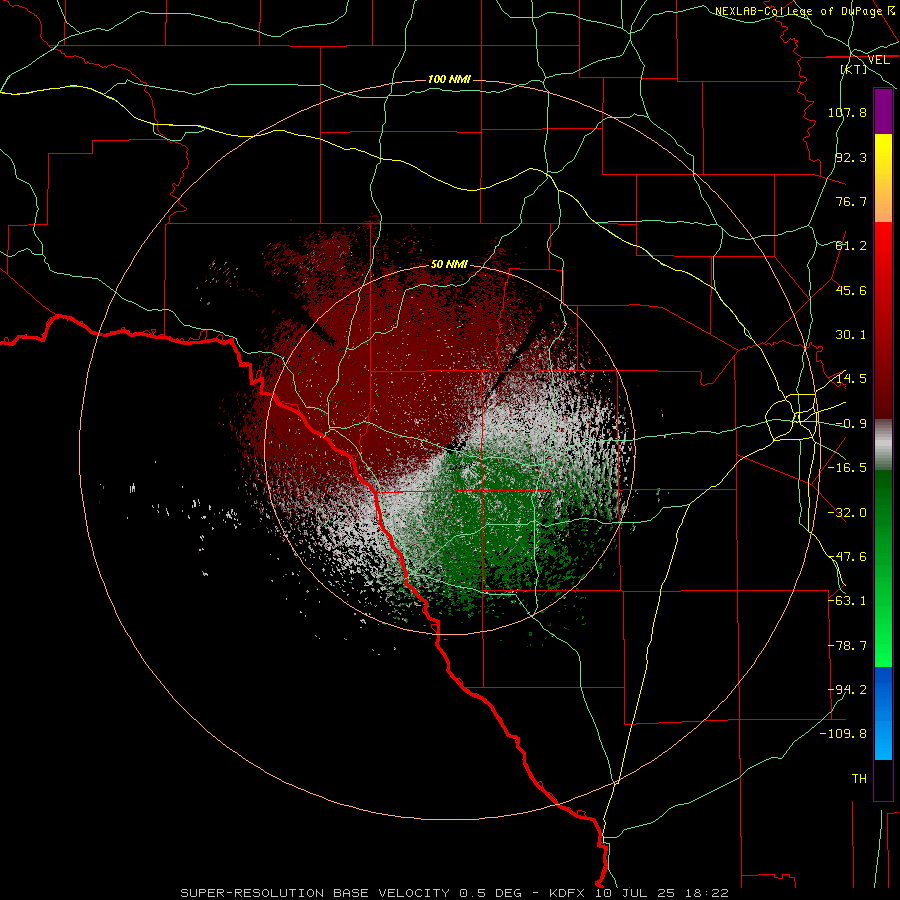The image size is (900, 900).
Task: Click the -47.6 legend value
Action: click(x=847, y=557)
